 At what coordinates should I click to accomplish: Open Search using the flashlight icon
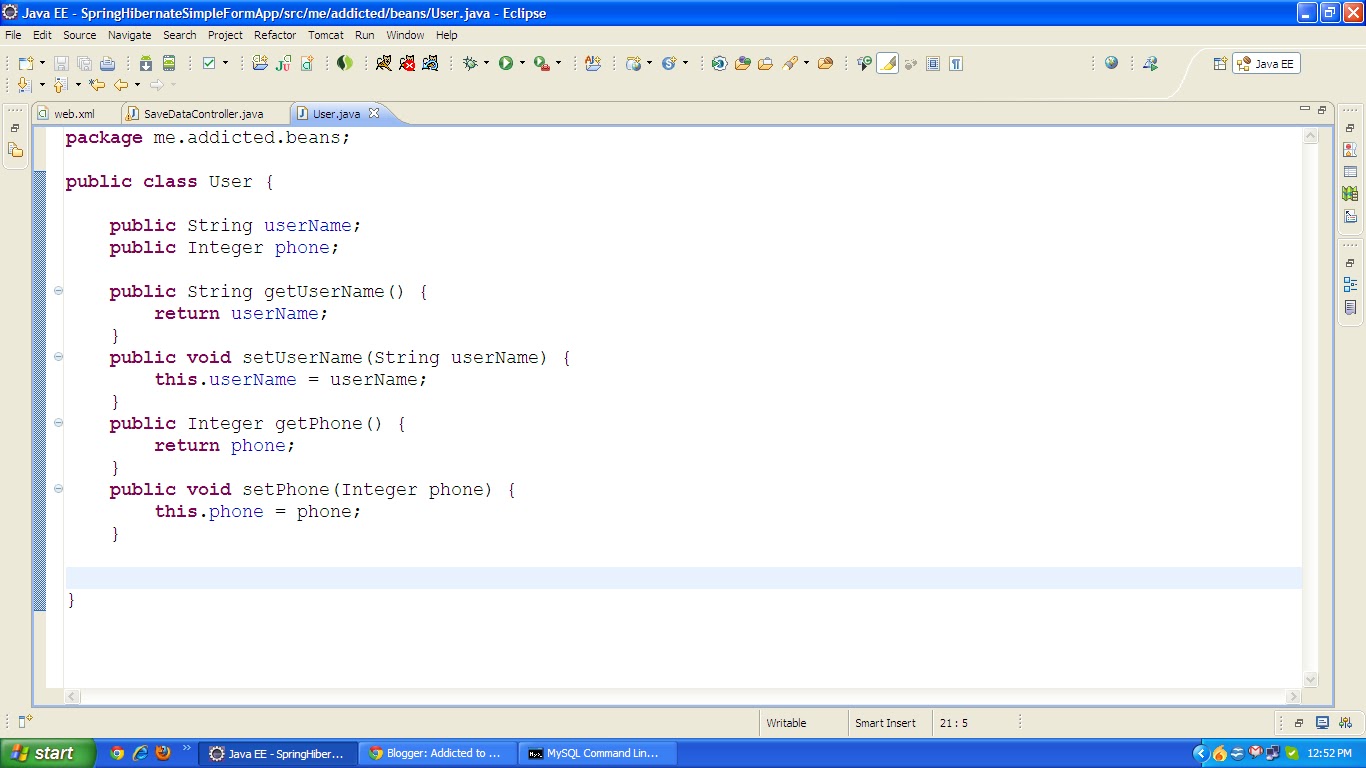tap(791, 63)
